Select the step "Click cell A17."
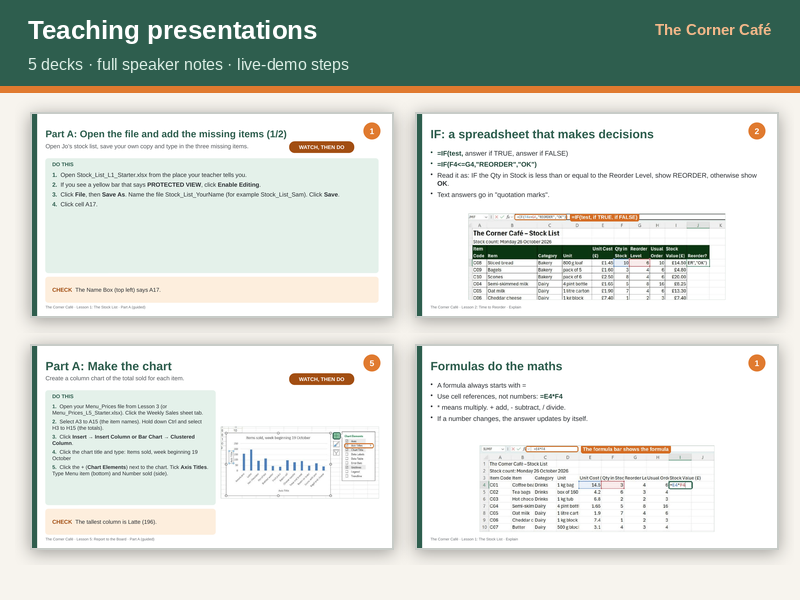The image size is (800, 600). point(74,204)
